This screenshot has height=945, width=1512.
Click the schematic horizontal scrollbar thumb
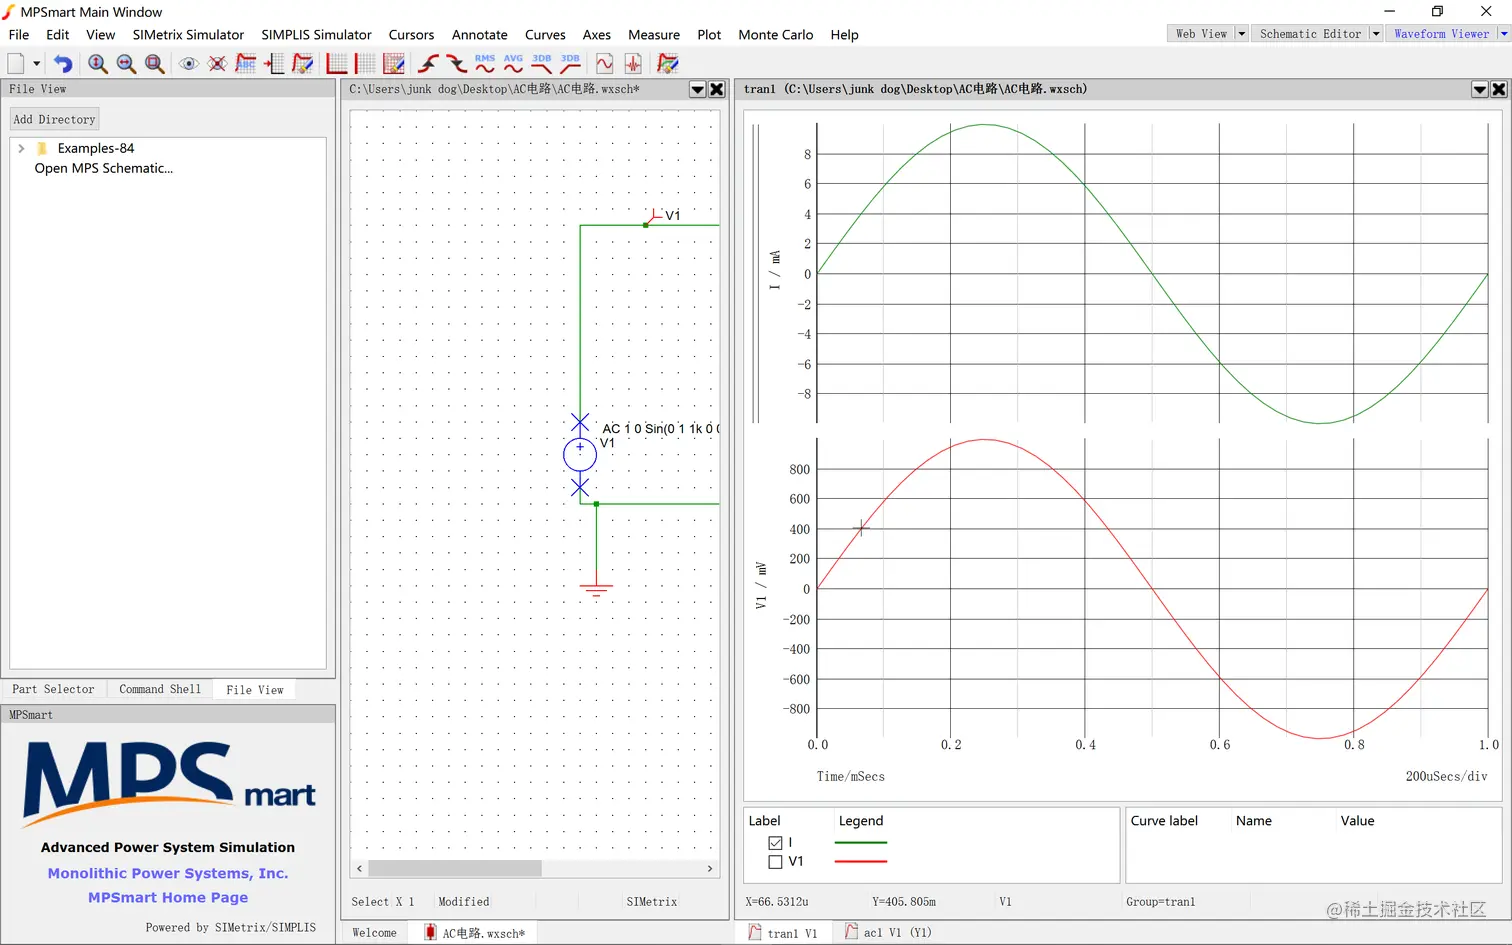pos(455,868)
